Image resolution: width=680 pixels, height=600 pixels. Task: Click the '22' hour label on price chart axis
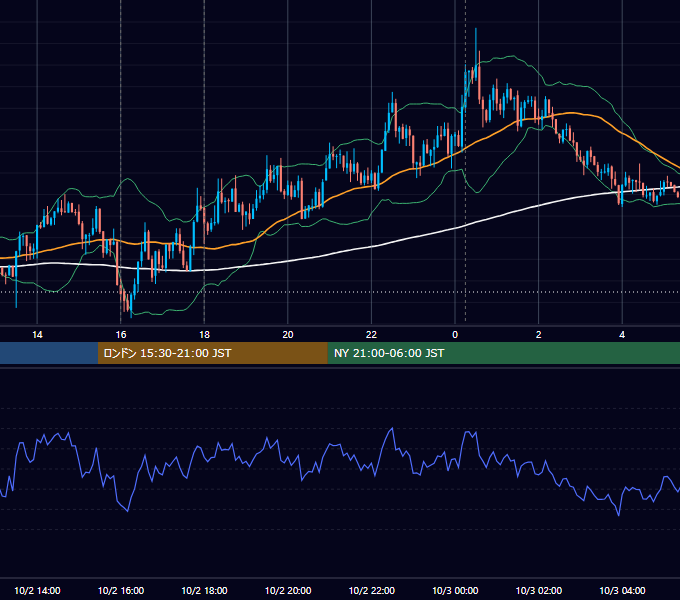[372, 335]
